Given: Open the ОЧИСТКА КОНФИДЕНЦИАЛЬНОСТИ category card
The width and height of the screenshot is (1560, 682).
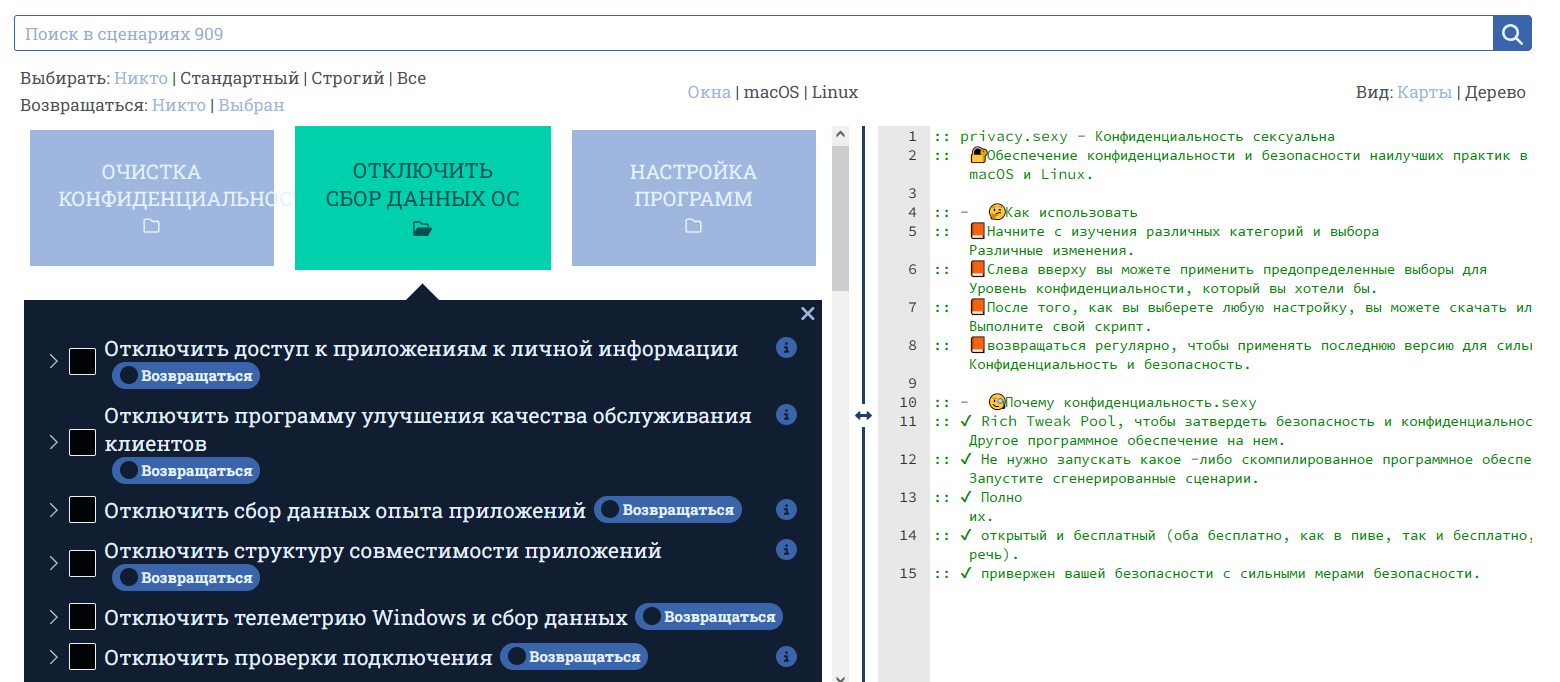Looking at the screenshot, I should [x=152, y=198].
